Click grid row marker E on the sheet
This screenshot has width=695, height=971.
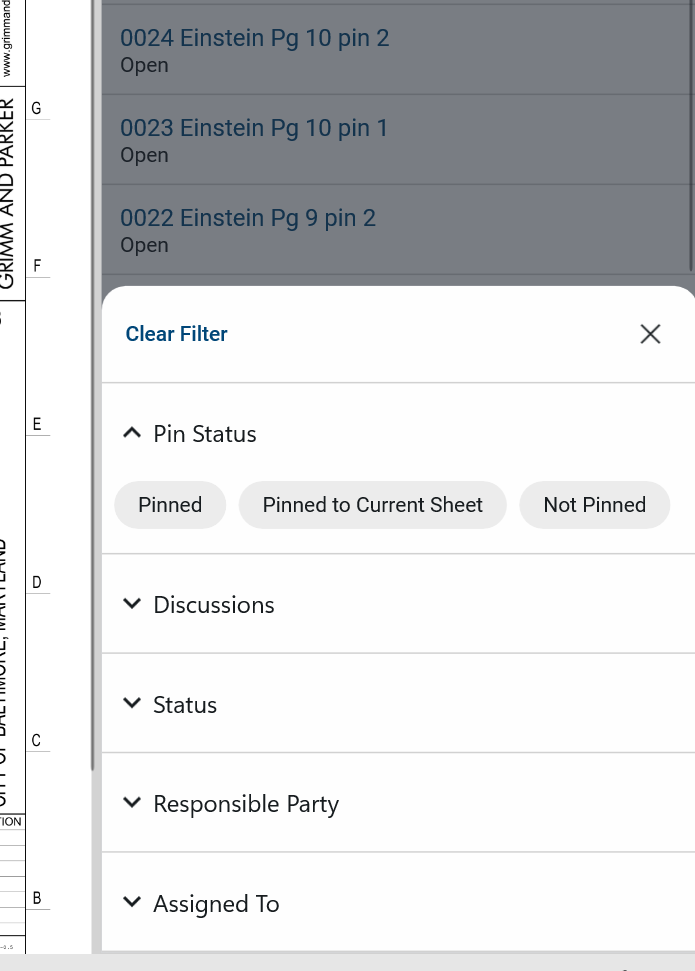(x=37, y=424)
